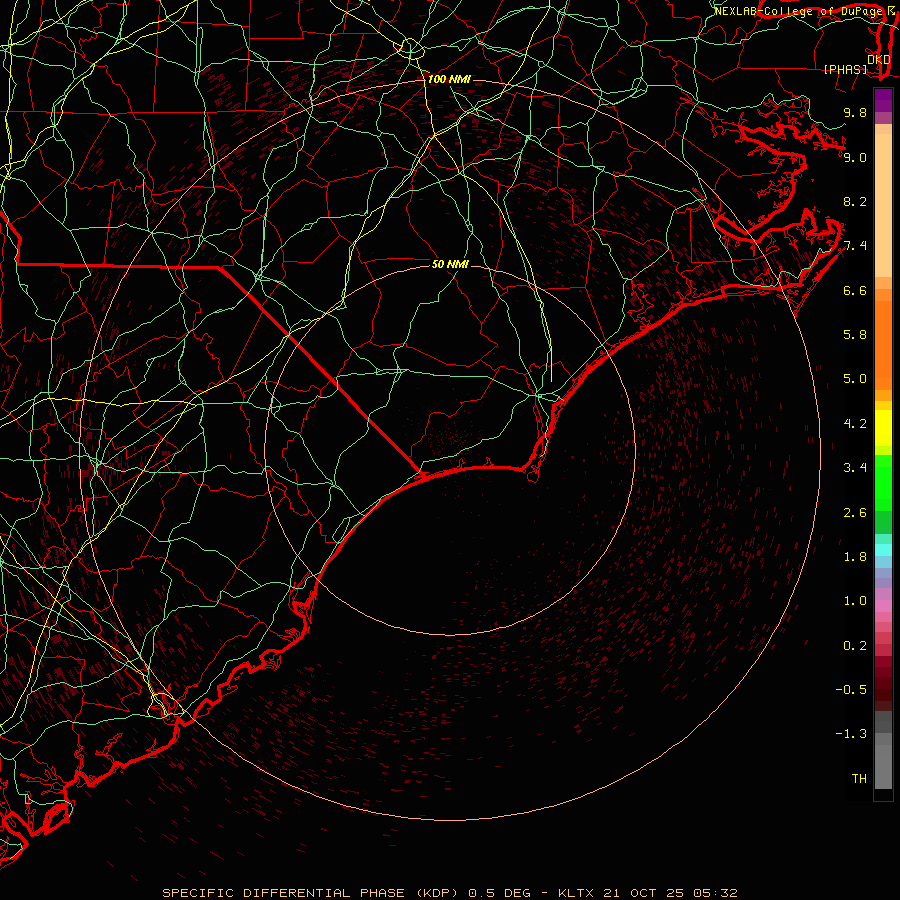Click the cyan segment of the color bar
Viewport: 900px width, 900px height.
pyautogui.click(x=883, y=550)
